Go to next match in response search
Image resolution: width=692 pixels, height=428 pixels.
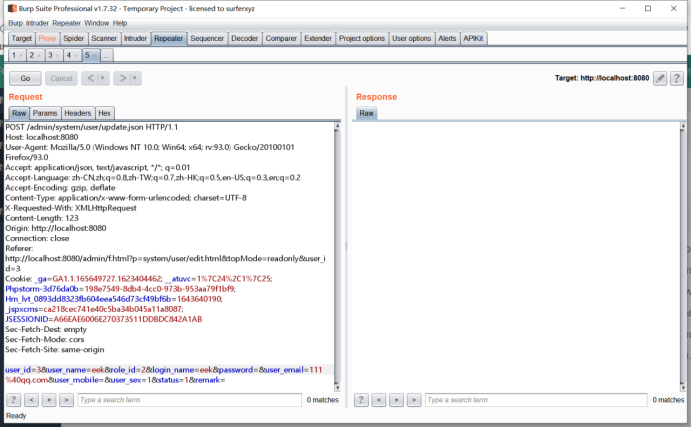coord(414,400)
